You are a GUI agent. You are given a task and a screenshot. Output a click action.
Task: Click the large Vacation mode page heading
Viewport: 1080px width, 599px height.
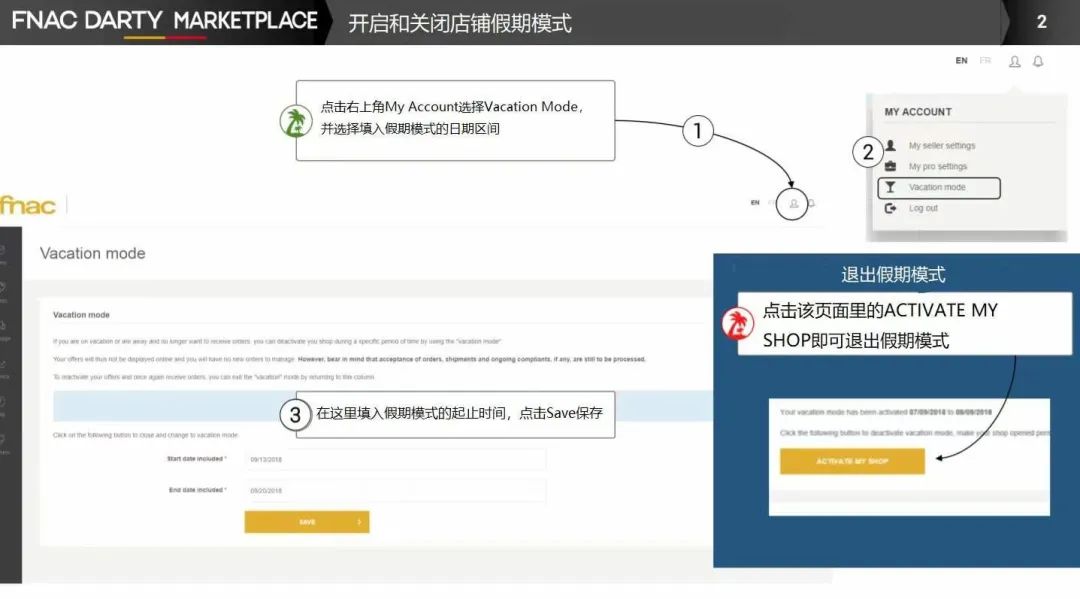point(92,253)
